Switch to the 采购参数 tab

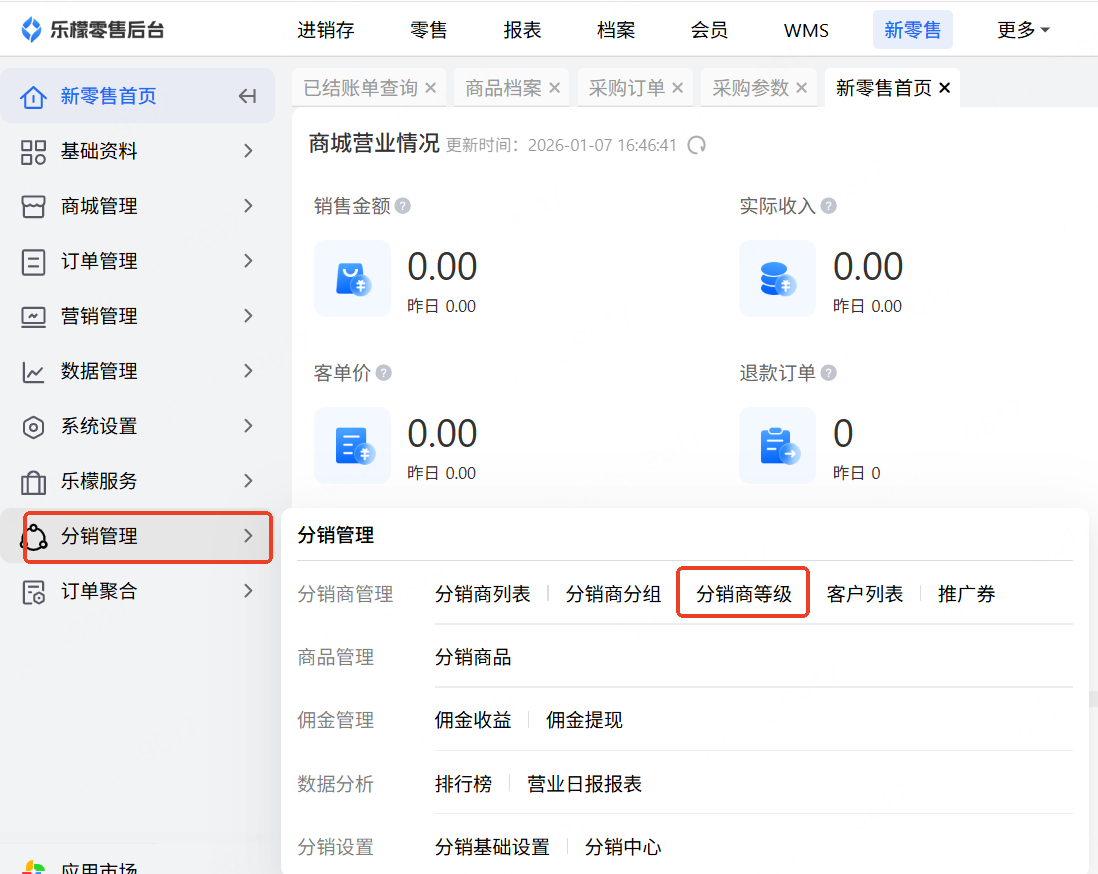pos(751,88)
